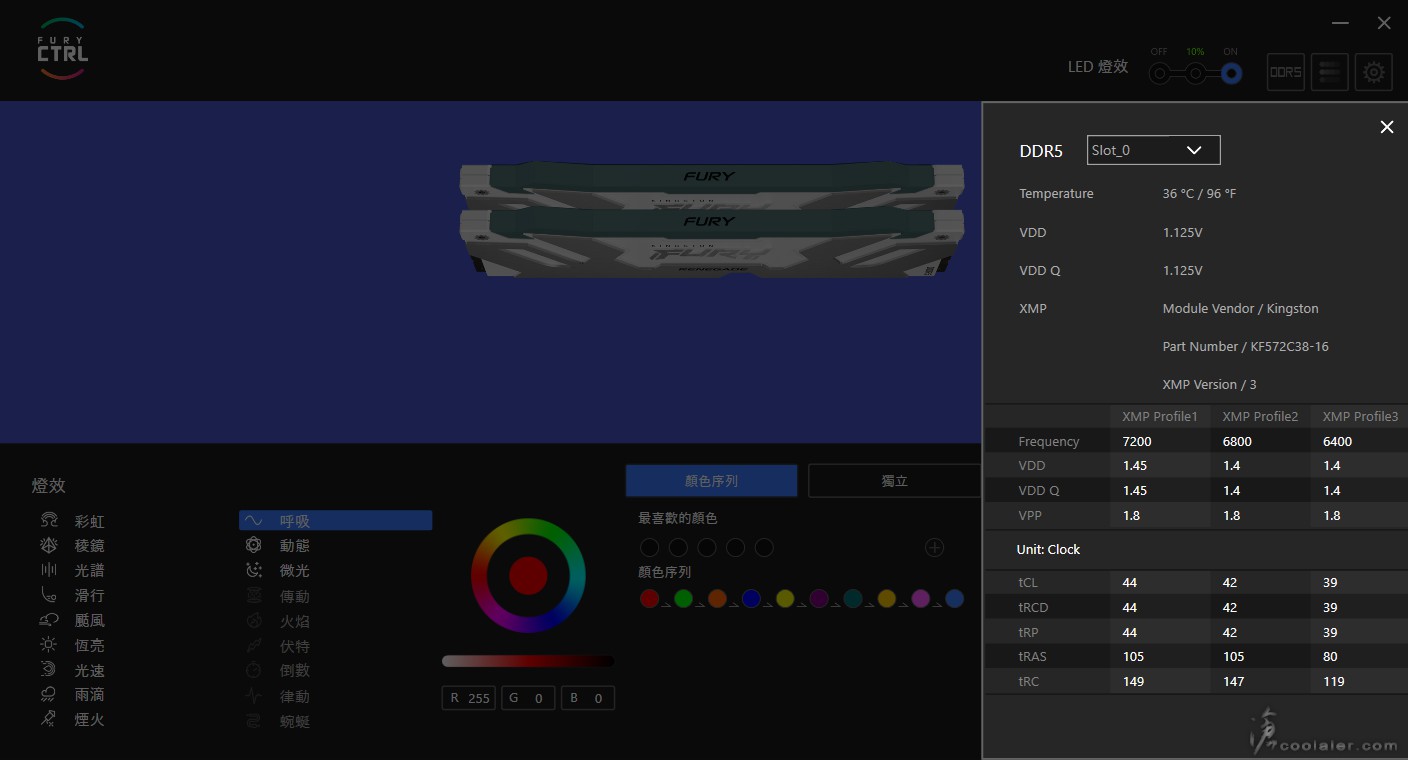The height and width of the screenshot is (760, 1408).
Task: Minimize the FURY CTRL window
Action: (1340, 23)
